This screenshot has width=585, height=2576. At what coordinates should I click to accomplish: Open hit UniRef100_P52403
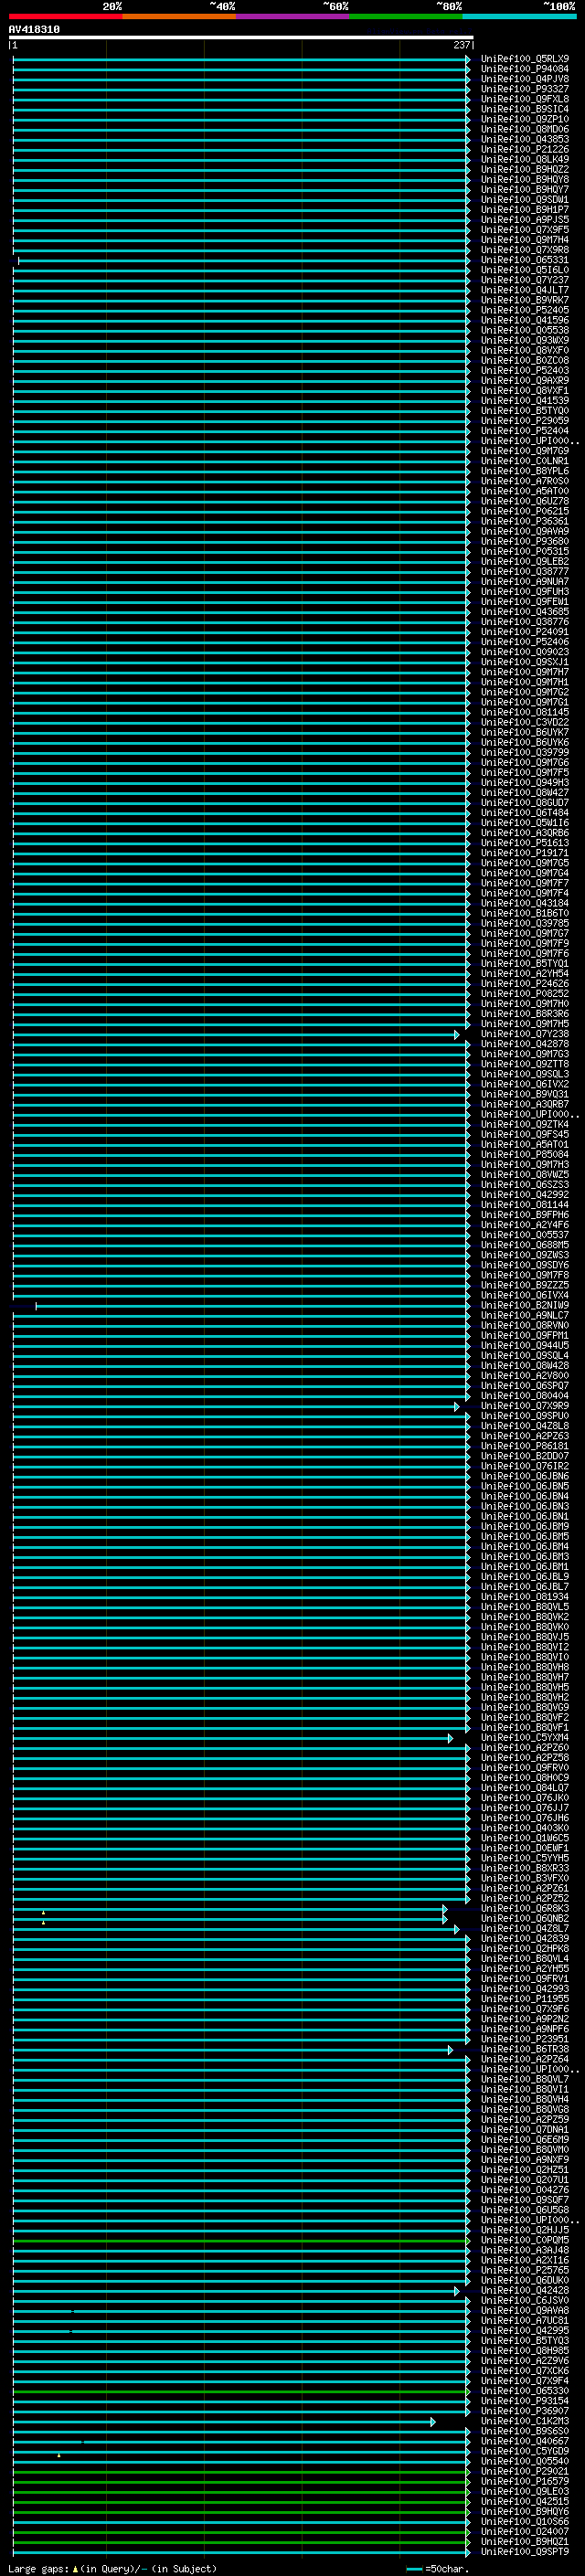pyautogui.click(x=524, y=370)
